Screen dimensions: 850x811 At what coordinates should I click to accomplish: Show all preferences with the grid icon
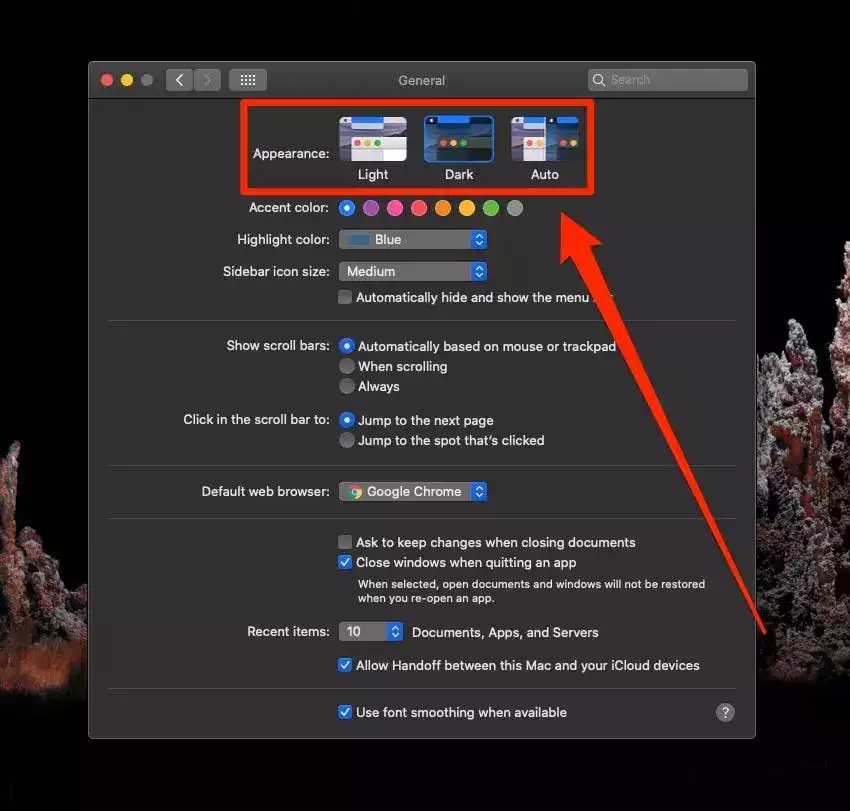pyautogui.click(x=248, y=80)
